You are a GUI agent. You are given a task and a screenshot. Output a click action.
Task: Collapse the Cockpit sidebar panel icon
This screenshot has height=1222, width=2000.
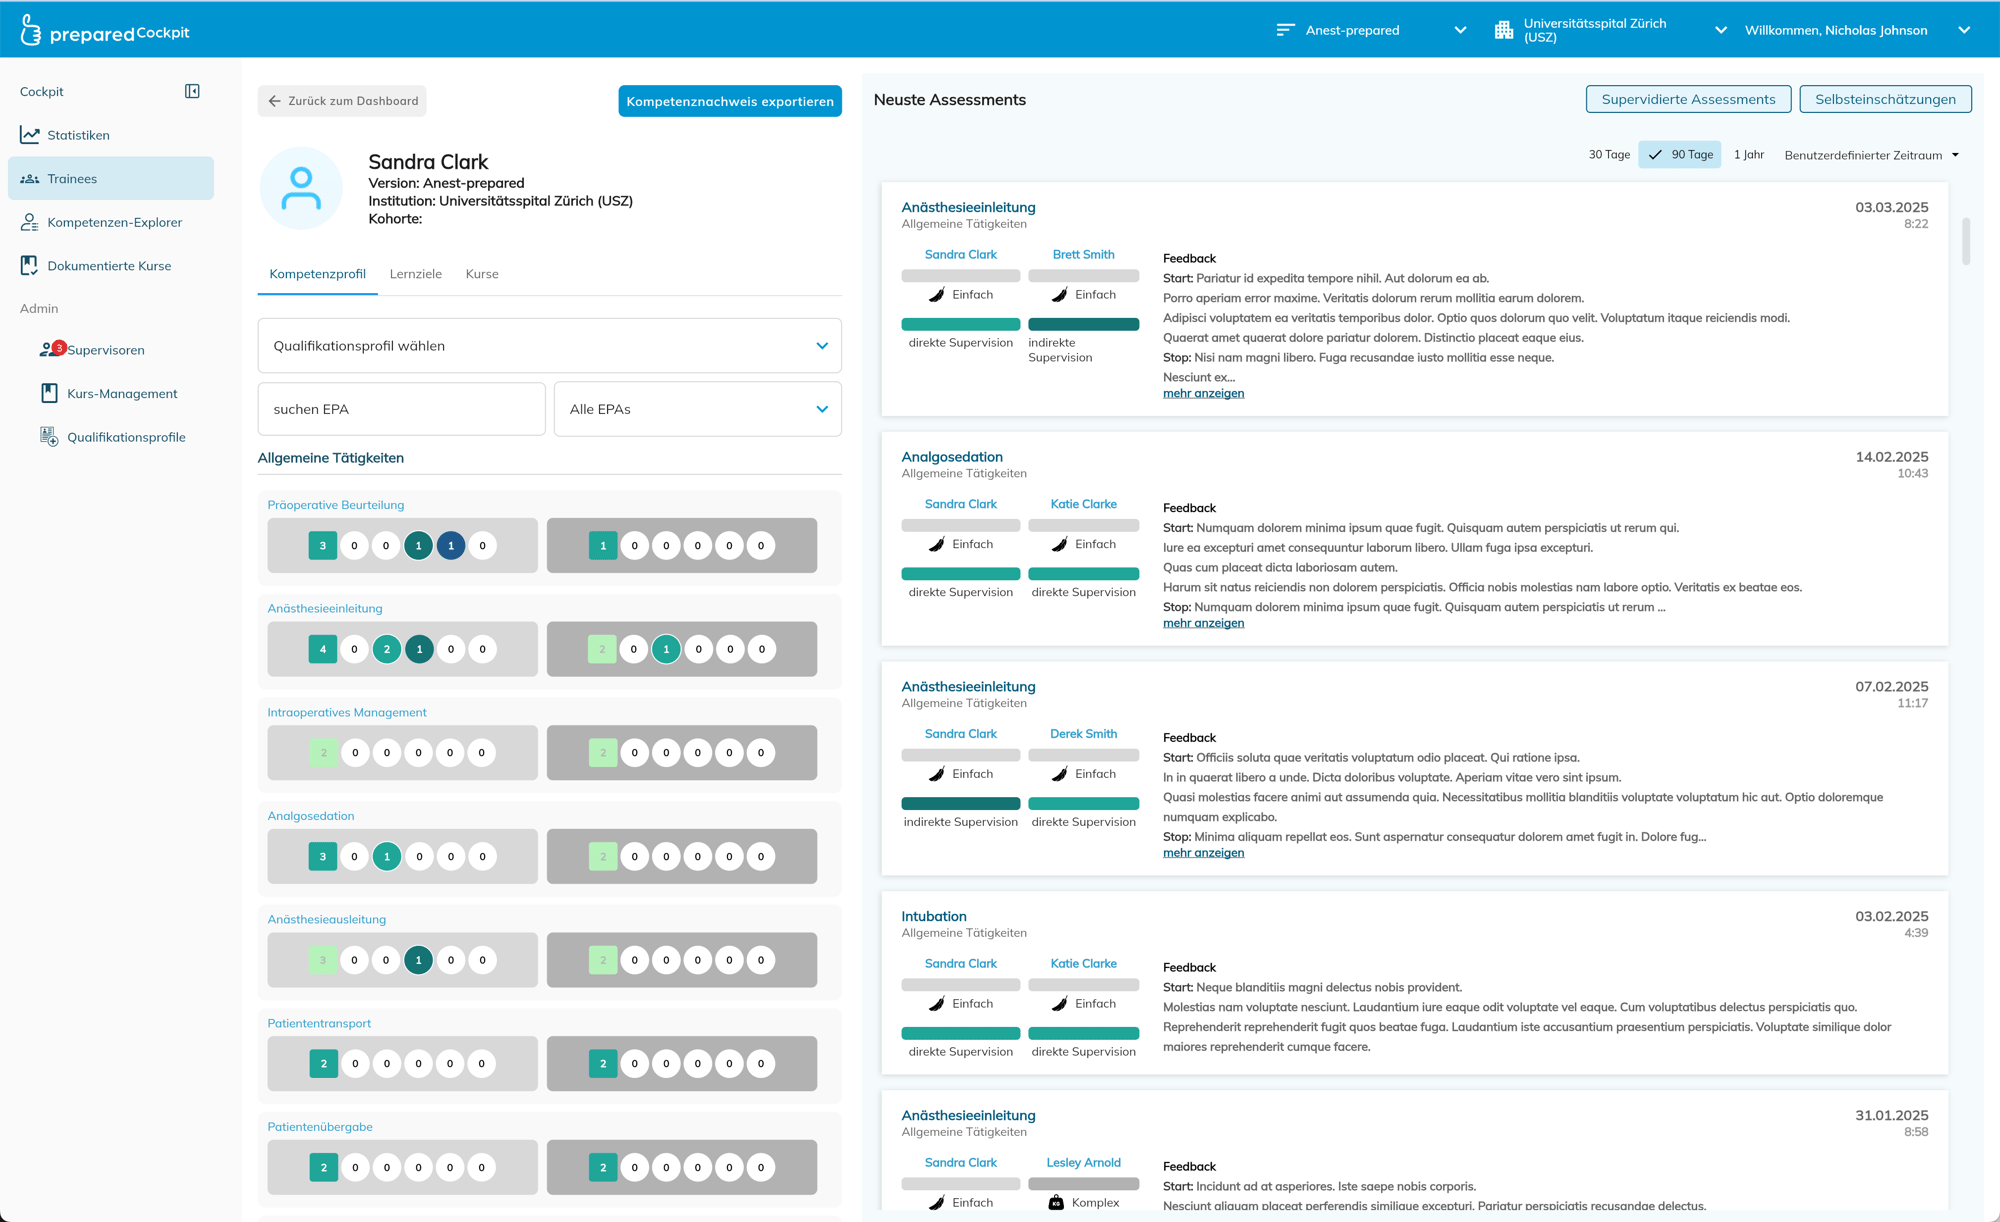coord(192,91)
